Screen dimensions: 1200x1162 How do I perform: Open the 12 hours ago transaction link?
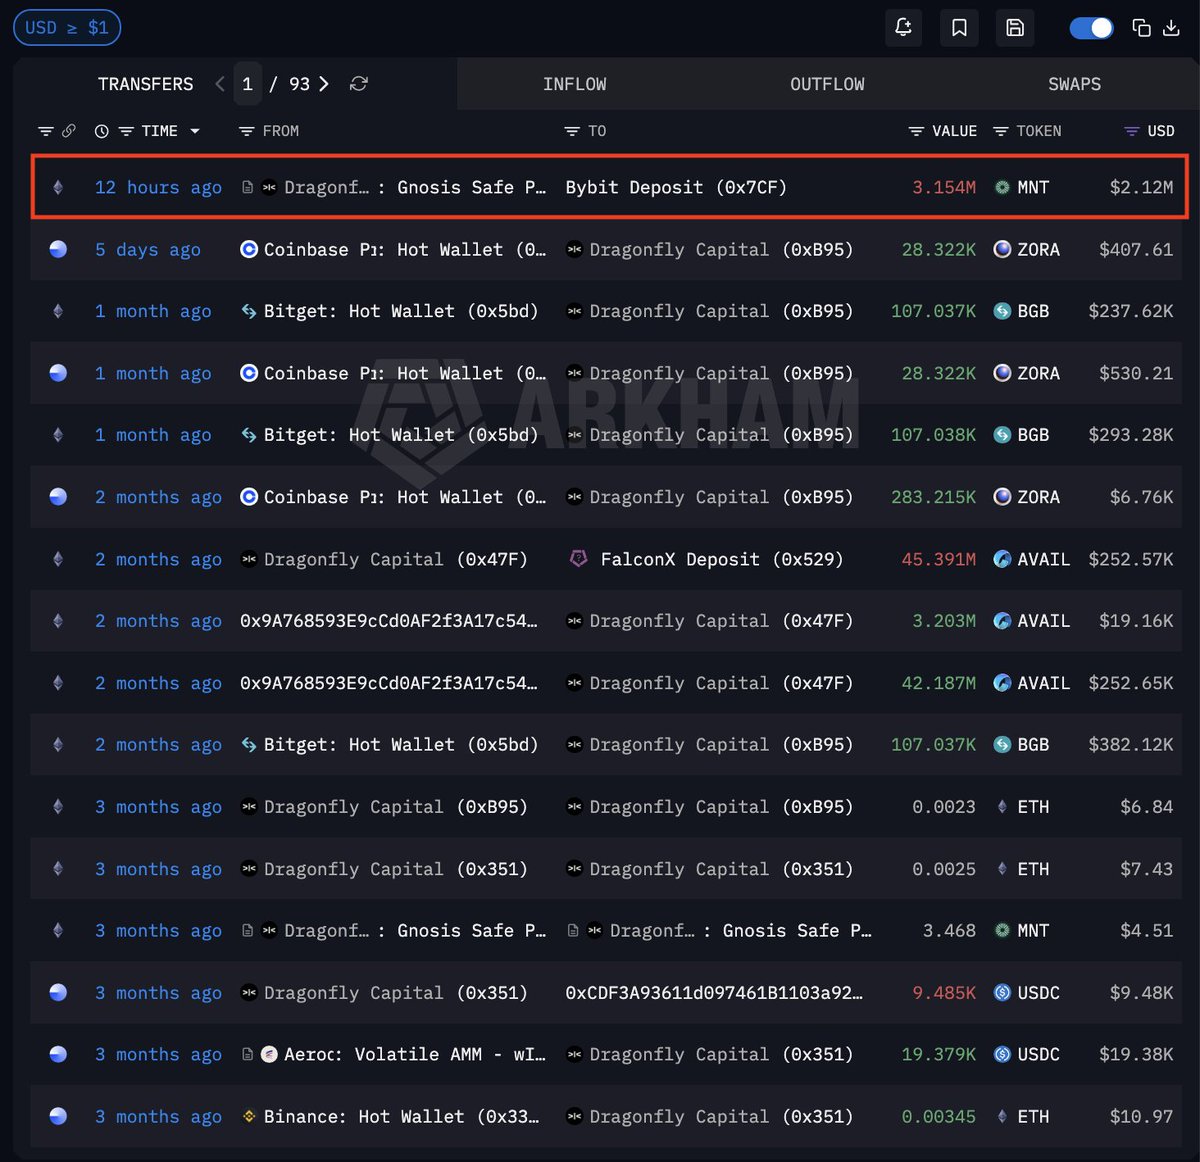click(158, 187)
